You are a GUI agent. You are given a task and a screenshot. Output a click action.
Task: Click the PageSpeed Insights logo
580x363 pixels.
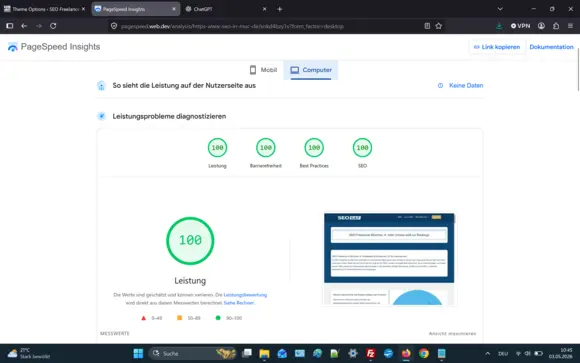tap(54, 47)
